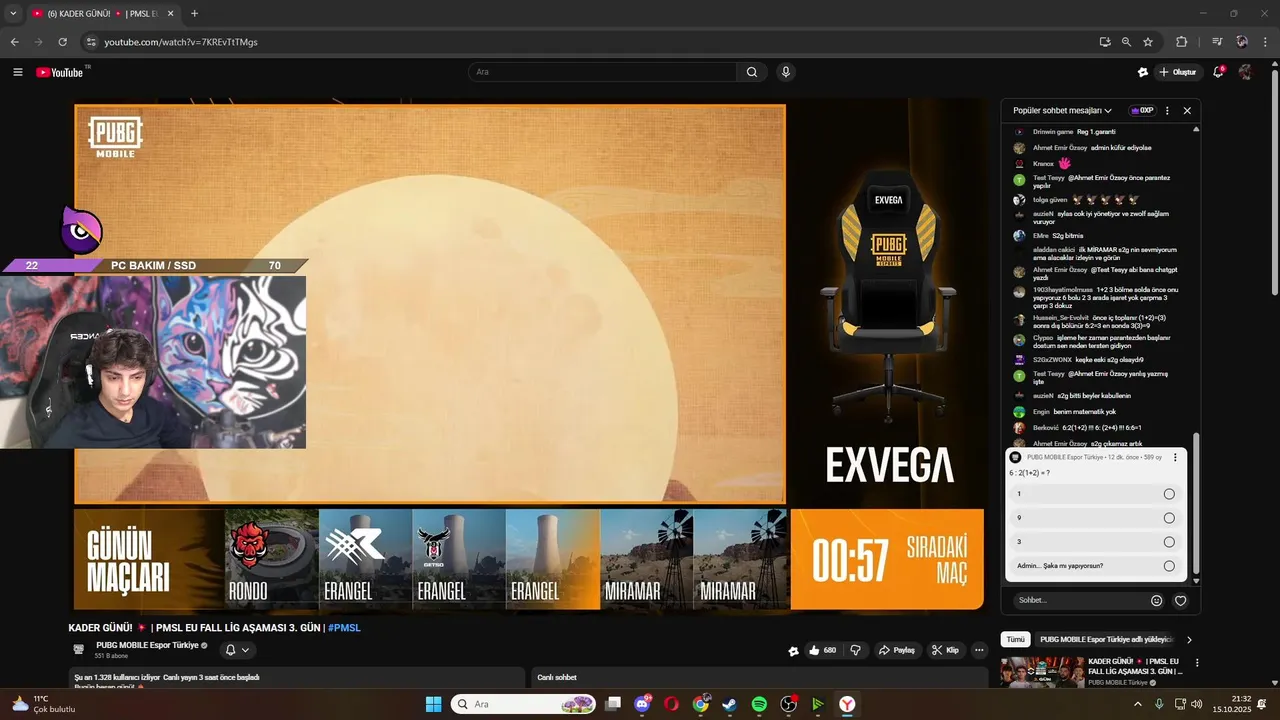Expand the Popüler sohbet mesajları dropdown
This screenshot has width=1280, height=720.
click(x=1062, y=111)
